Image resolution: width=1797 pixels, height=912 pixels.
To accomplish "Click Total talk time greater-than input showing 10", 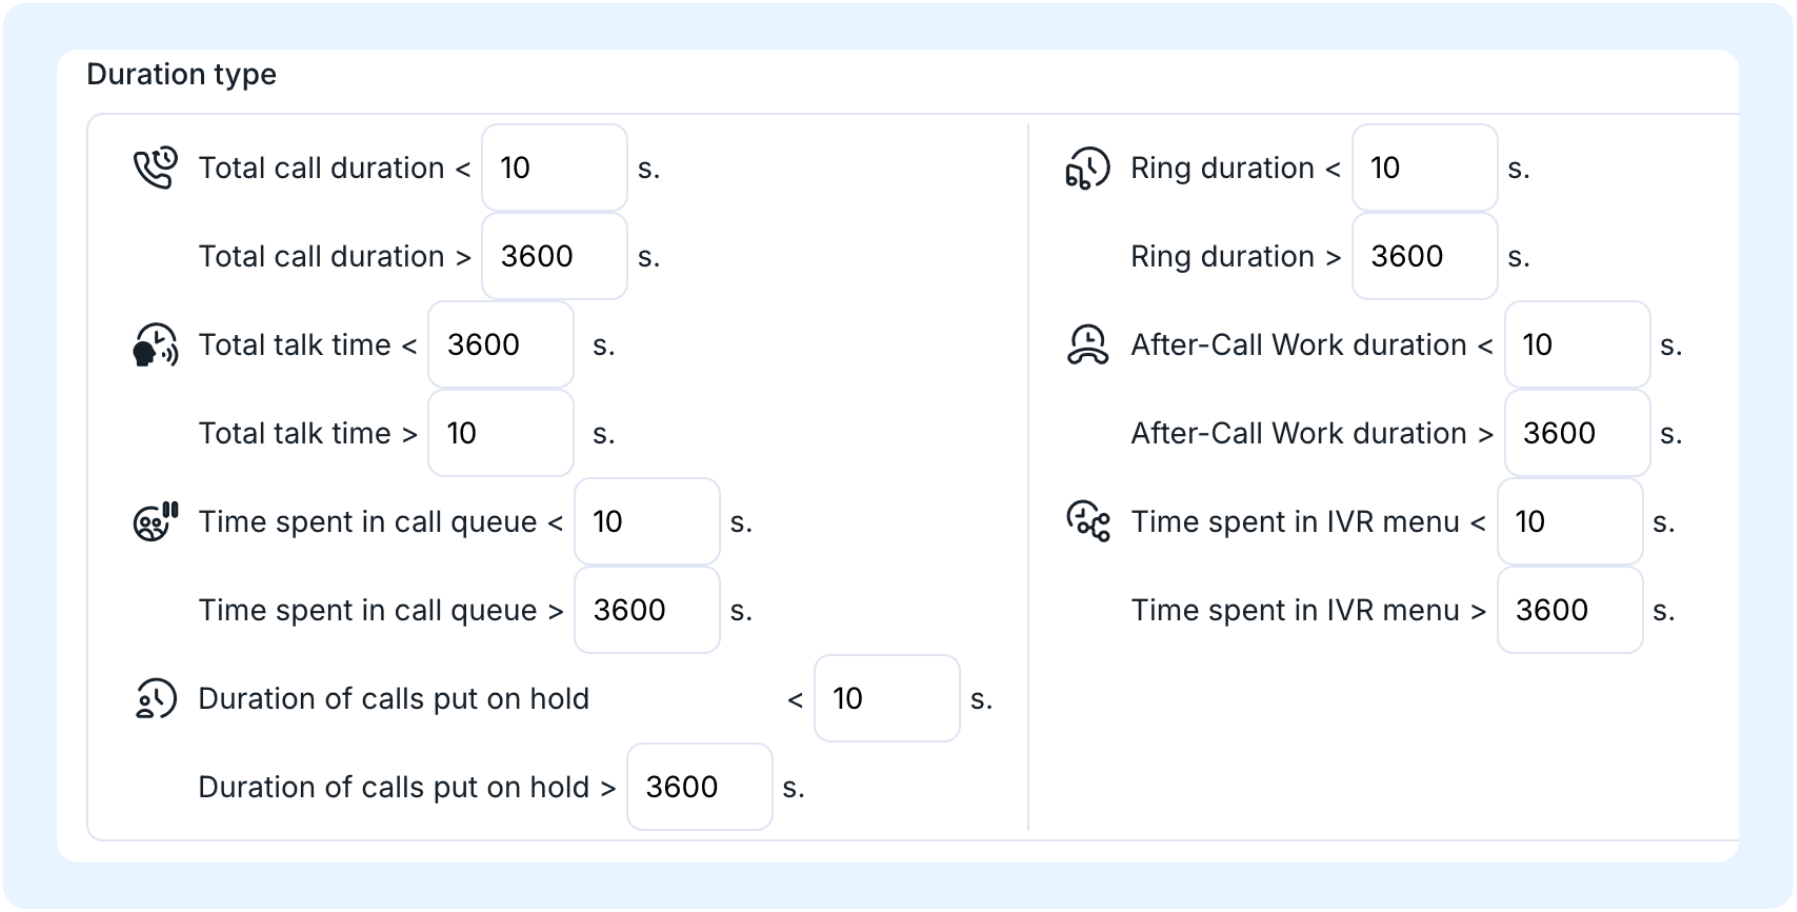I will pos(501,433).
